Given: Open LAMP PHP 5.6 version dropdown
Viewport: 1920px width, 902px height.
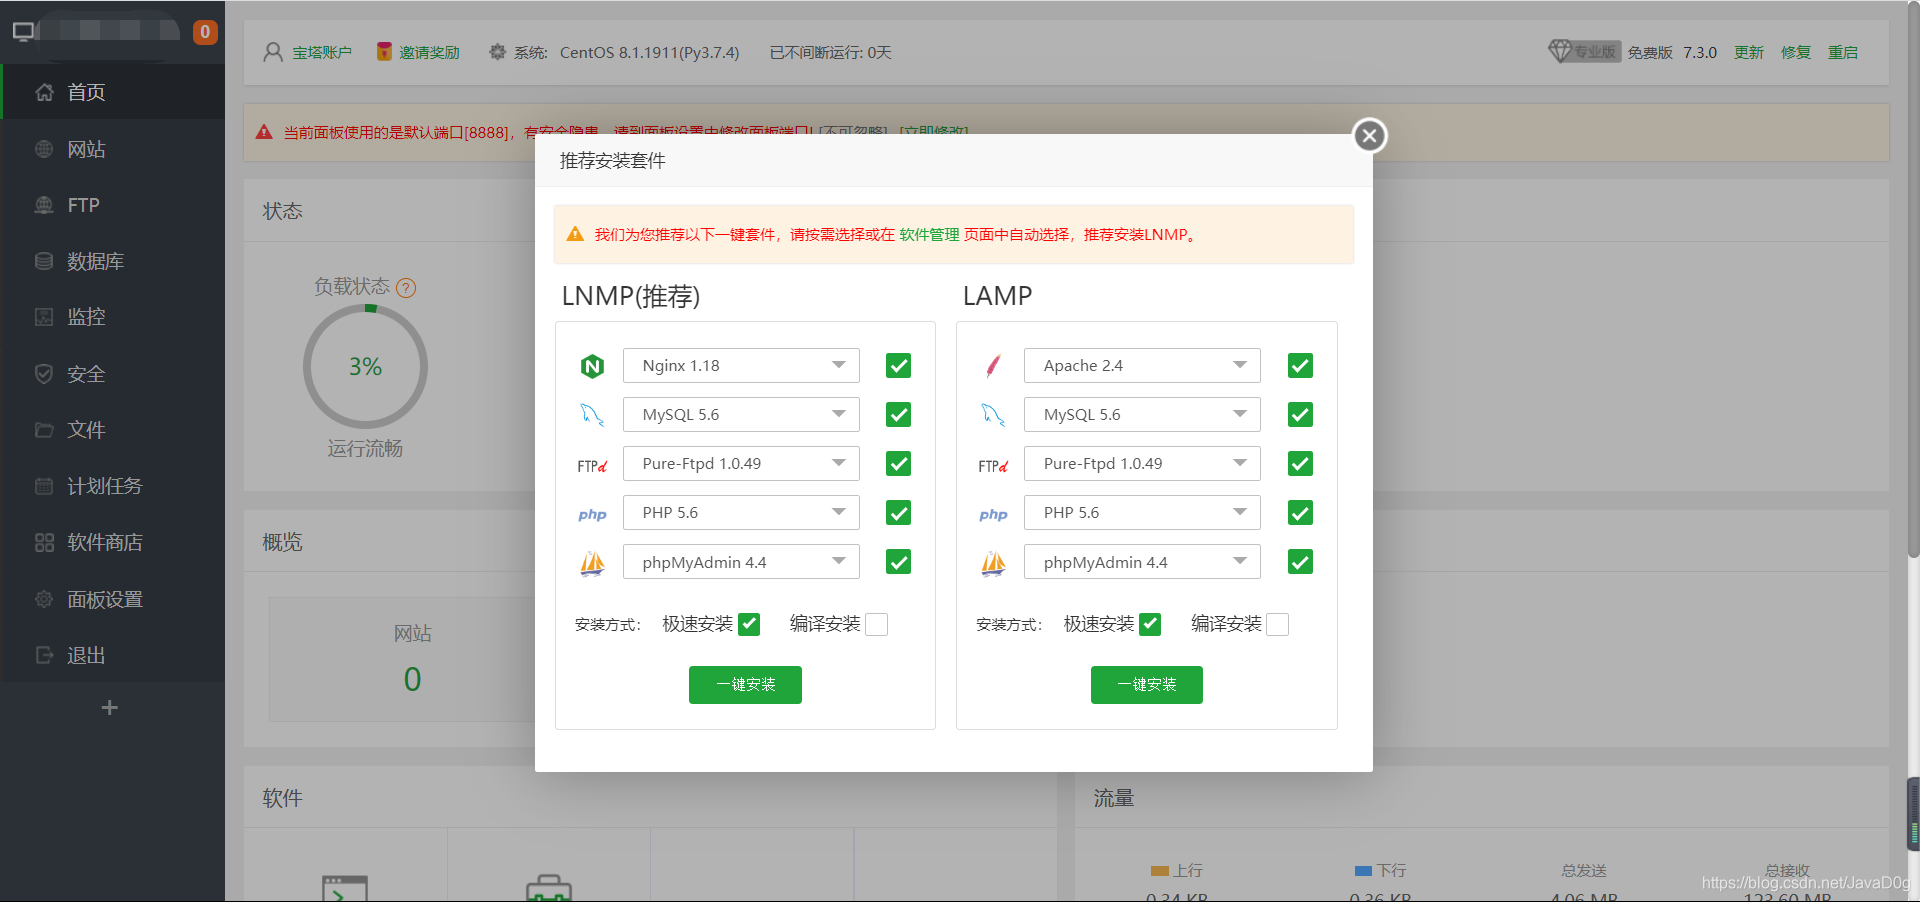Looking at the screenshot, I should click(1142, 513).
